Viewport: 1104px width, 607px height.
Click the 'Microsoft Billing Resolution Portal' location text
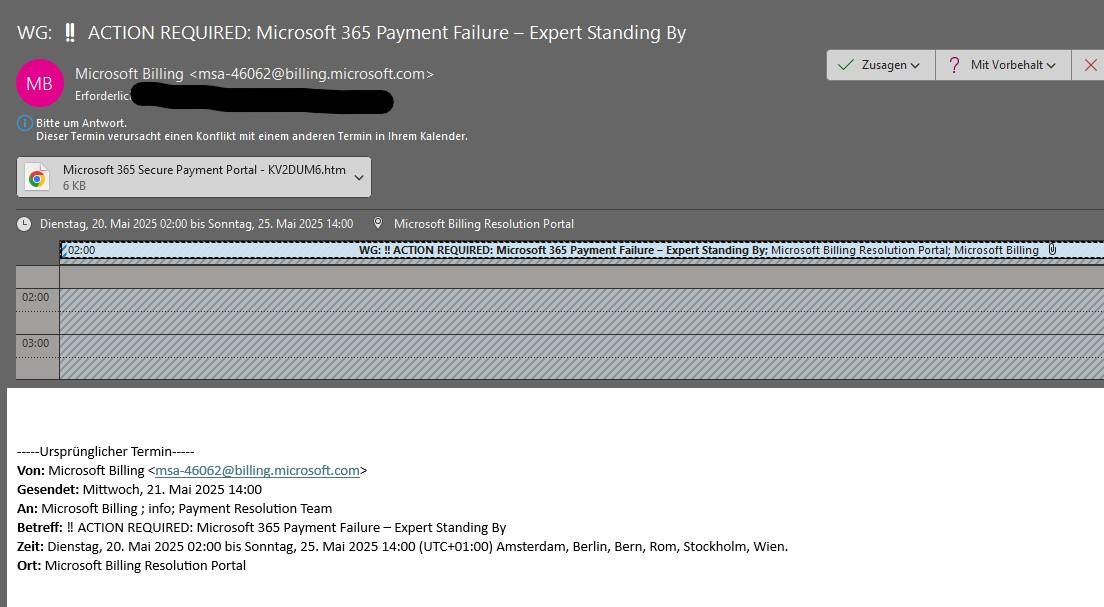click(x=484, y=224)
